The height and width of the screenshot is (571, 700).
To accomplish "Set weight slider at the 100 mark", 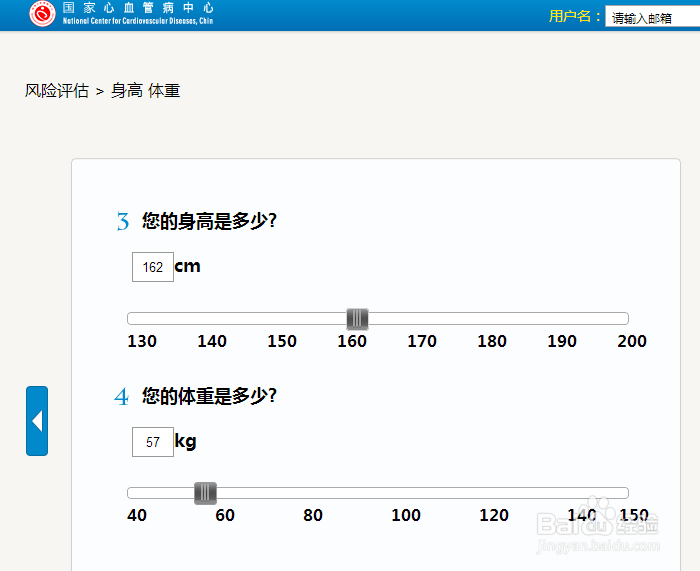I will coord(406,493).
